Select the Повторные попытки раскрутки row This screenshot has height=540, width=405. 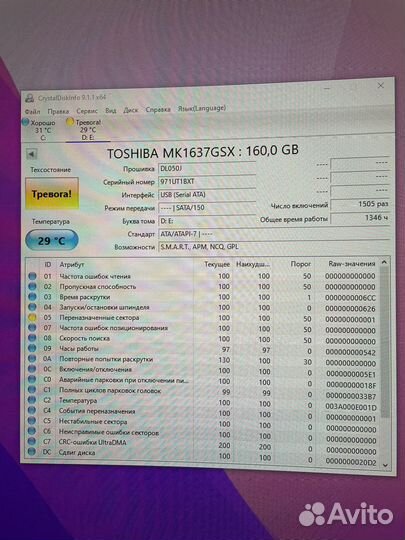202,361
